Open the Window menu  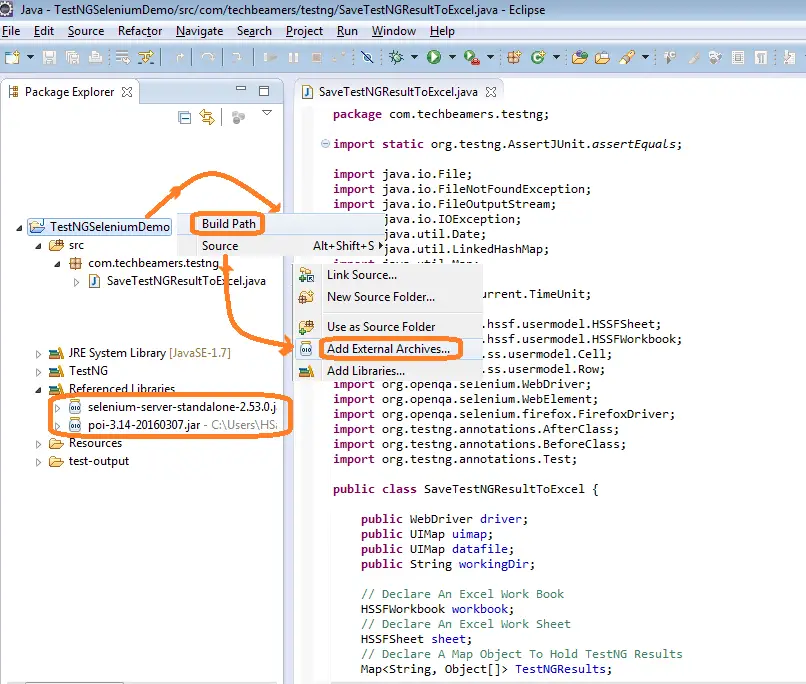[x=393, y=30]
